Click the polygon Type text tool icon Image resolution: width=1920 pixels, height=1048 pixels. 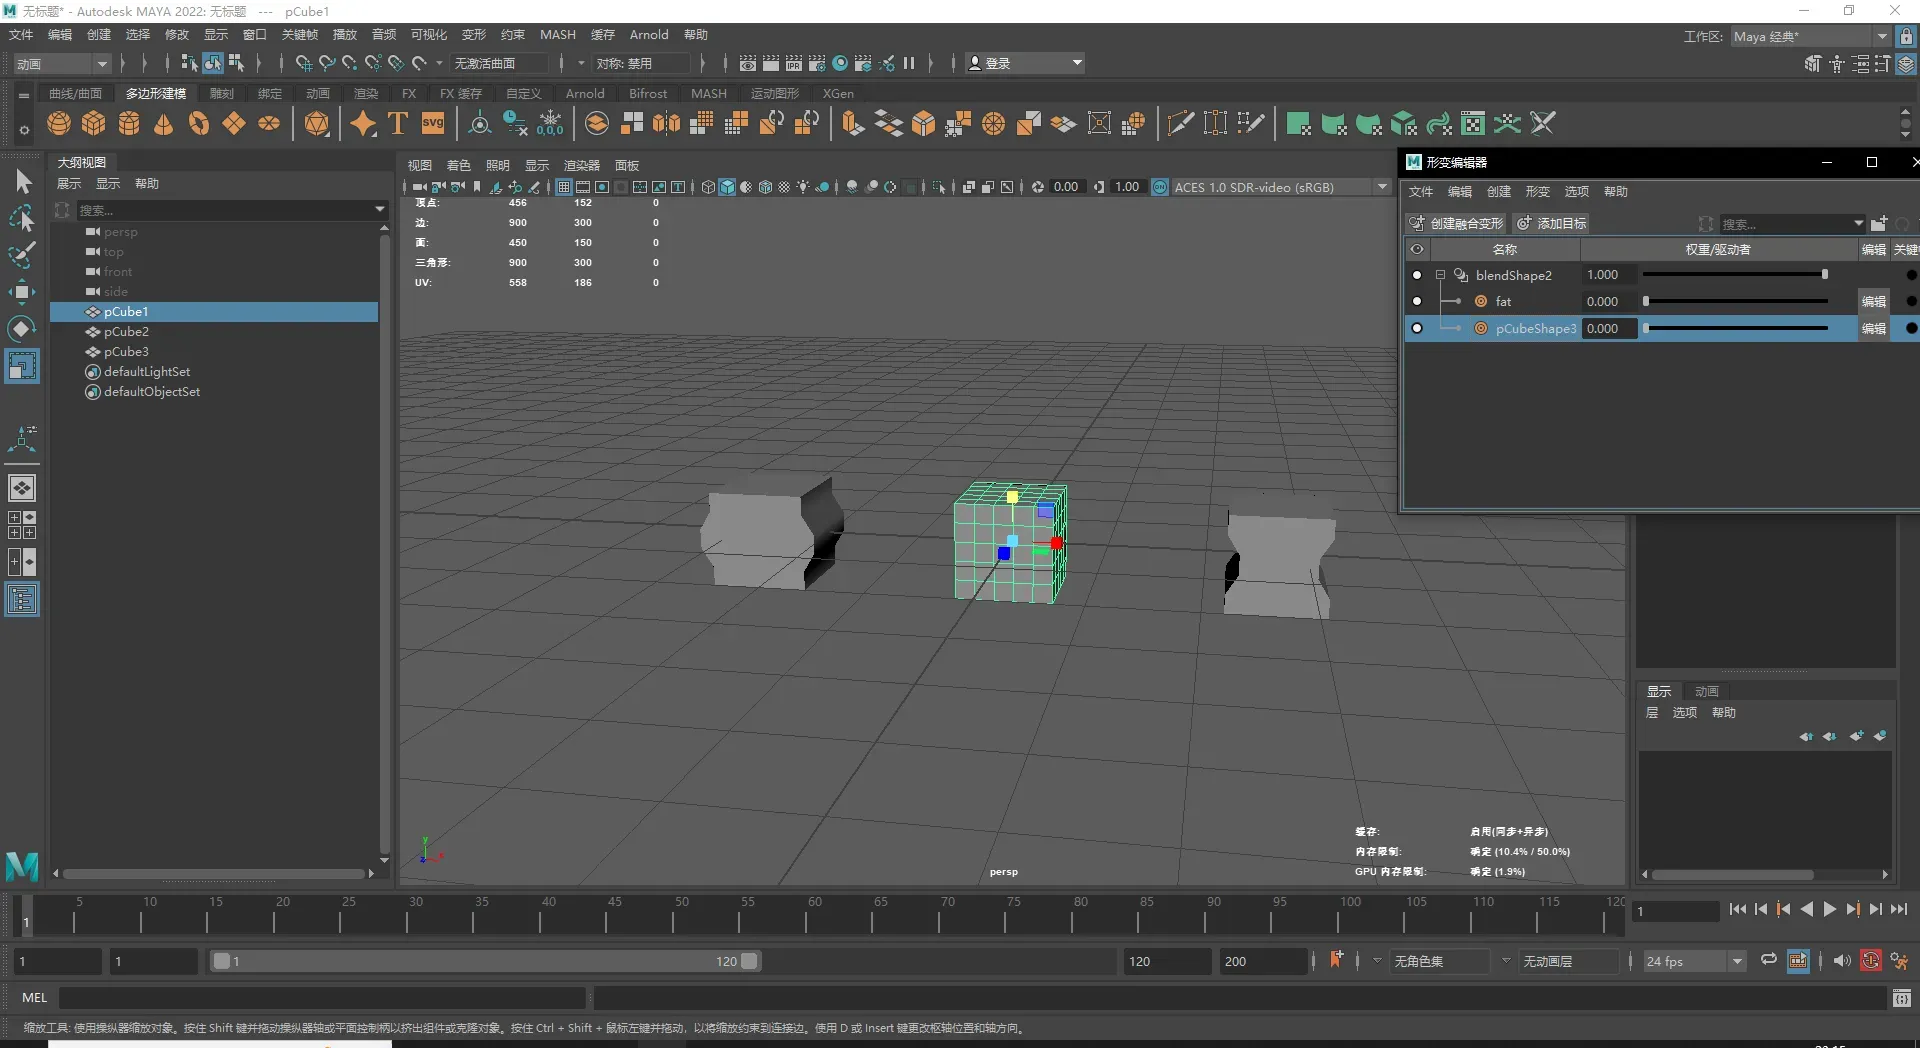pos(398,124)
